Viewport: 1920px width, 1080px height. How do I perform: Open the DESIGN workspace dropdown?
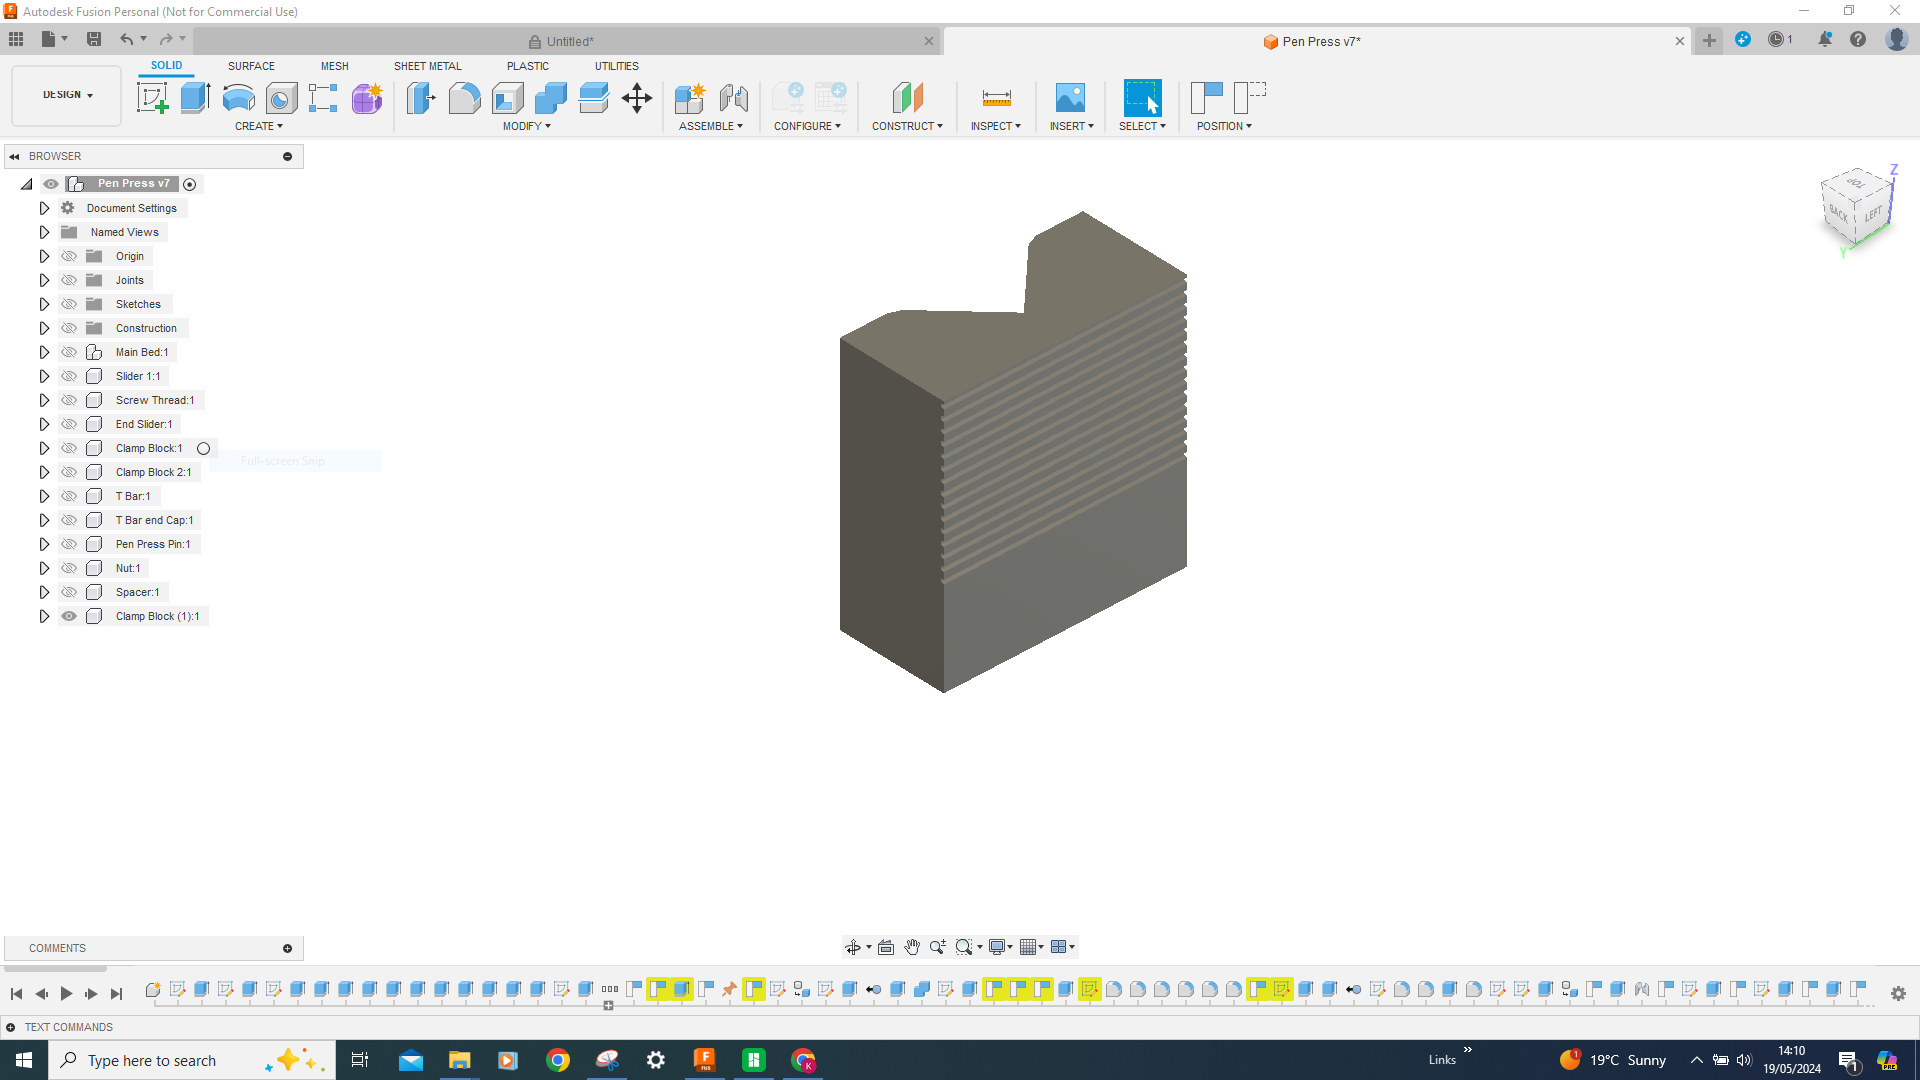pyautogui.click(x=67, y=95)
